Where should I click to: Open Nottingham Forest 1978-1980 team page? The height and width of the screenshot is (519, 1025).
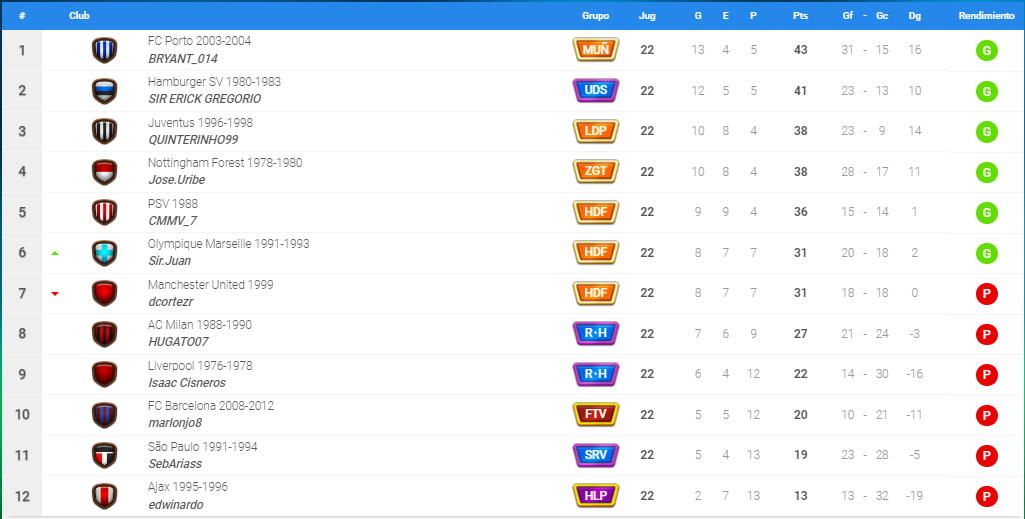225,162
